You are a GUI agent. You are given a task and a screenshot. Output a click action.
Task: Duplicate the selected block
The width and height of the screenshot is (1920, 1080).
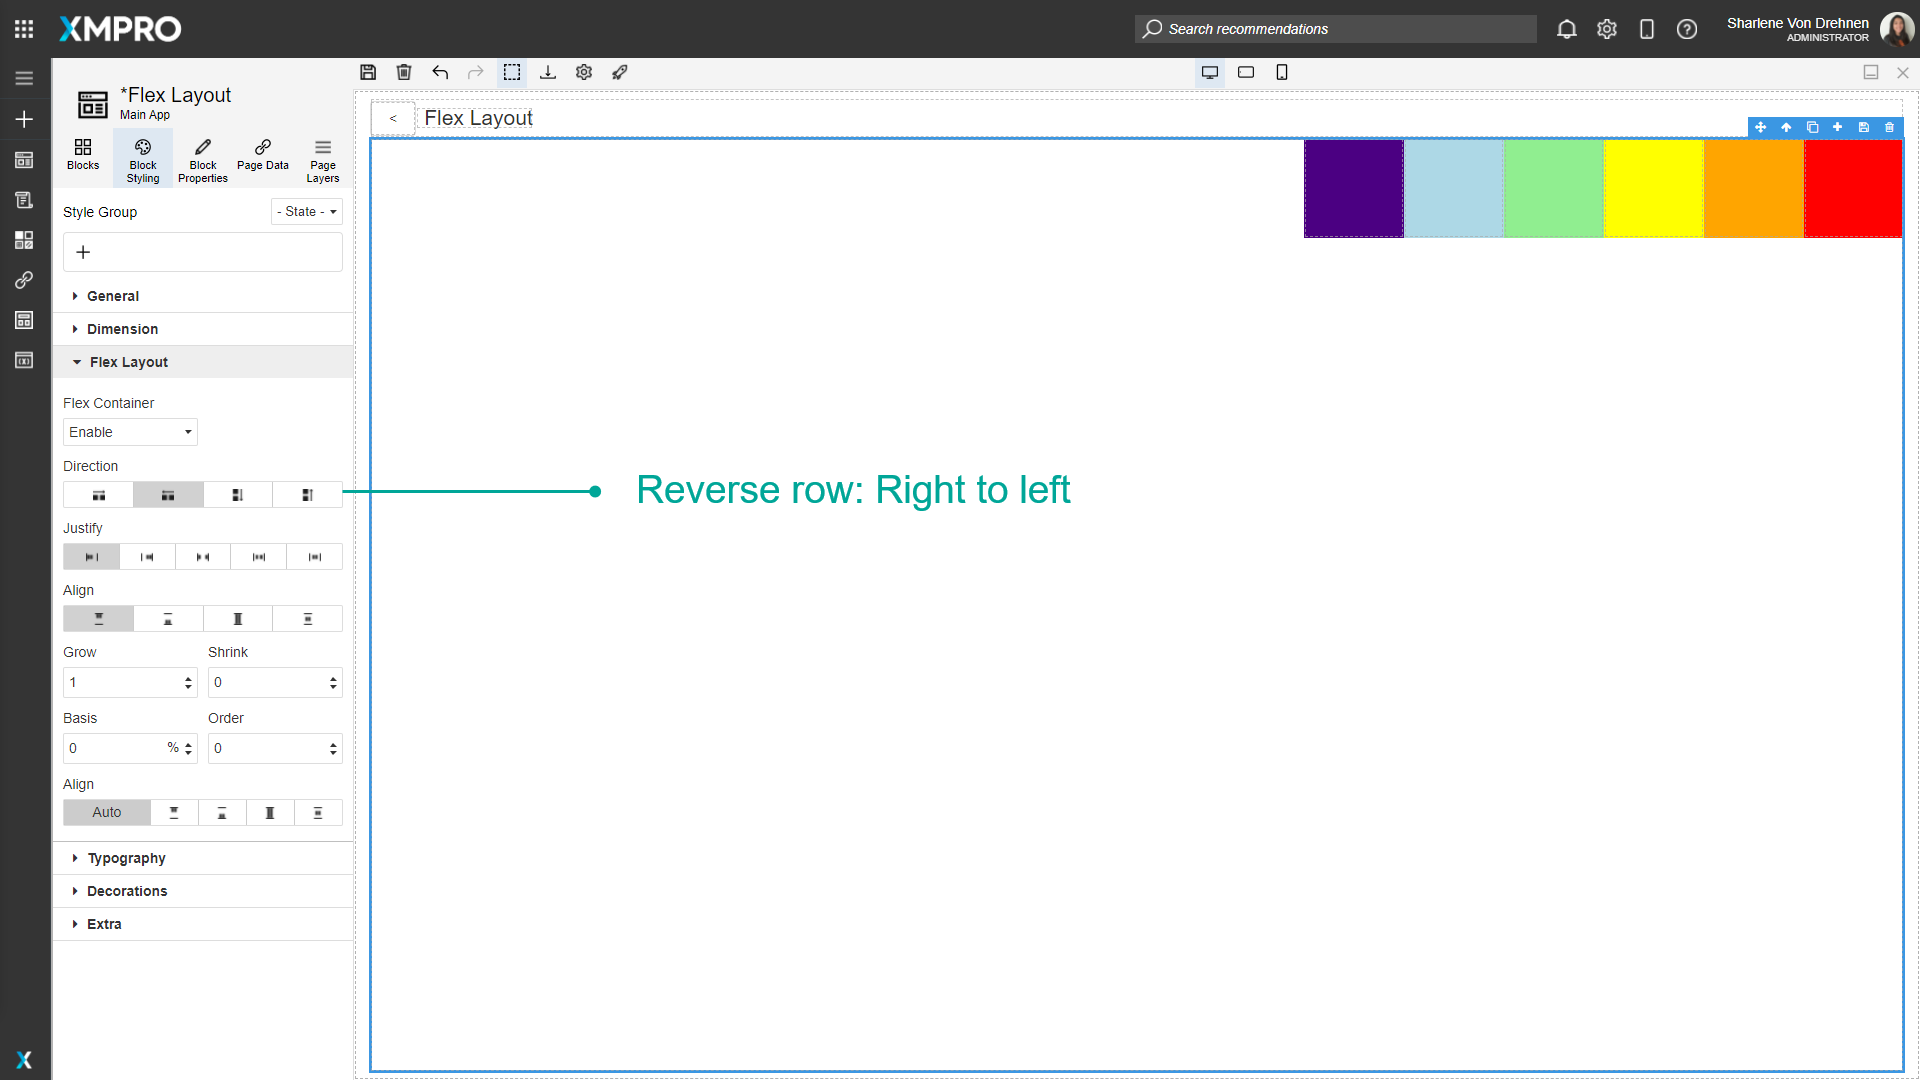coord(1812,127)
